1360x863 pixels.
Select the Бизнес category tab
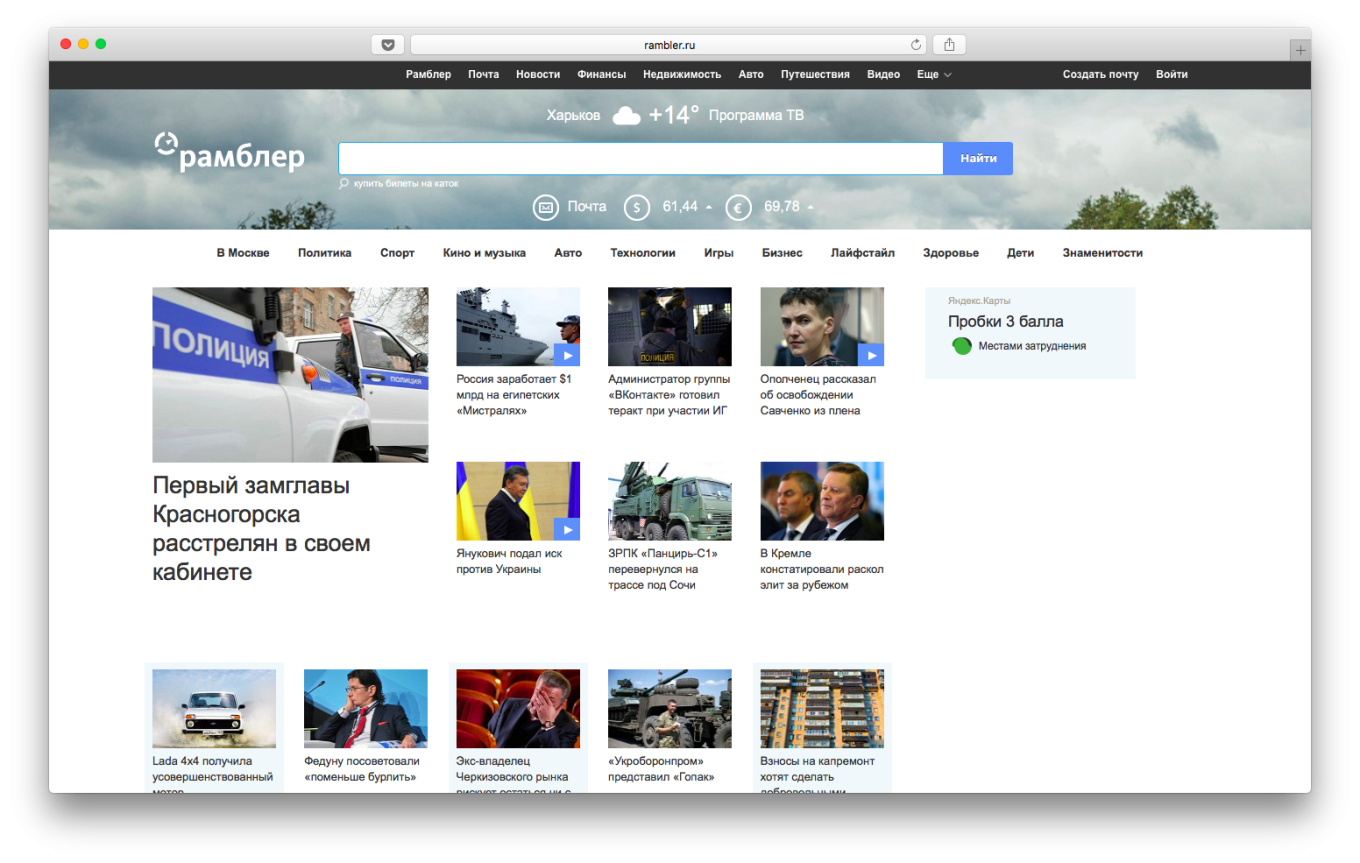[x=782, y=253]
